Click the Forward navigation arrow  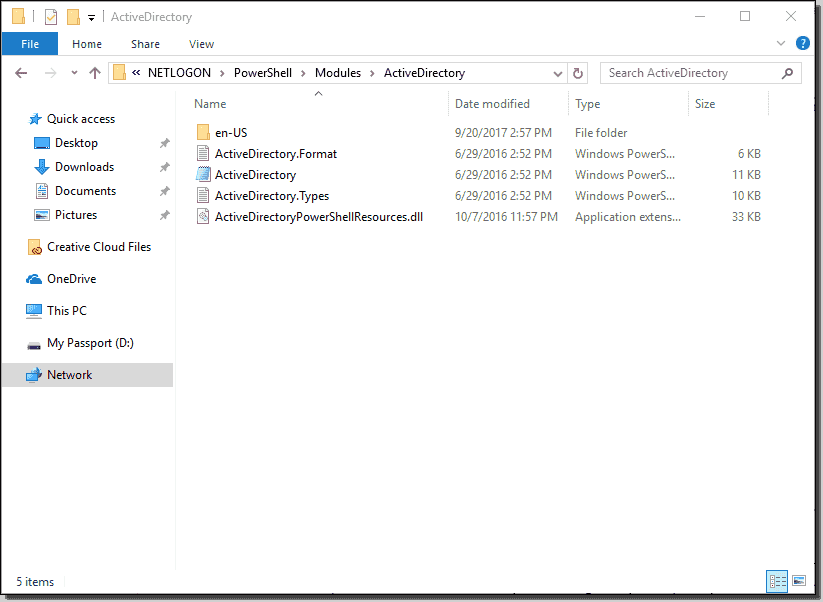50,73
